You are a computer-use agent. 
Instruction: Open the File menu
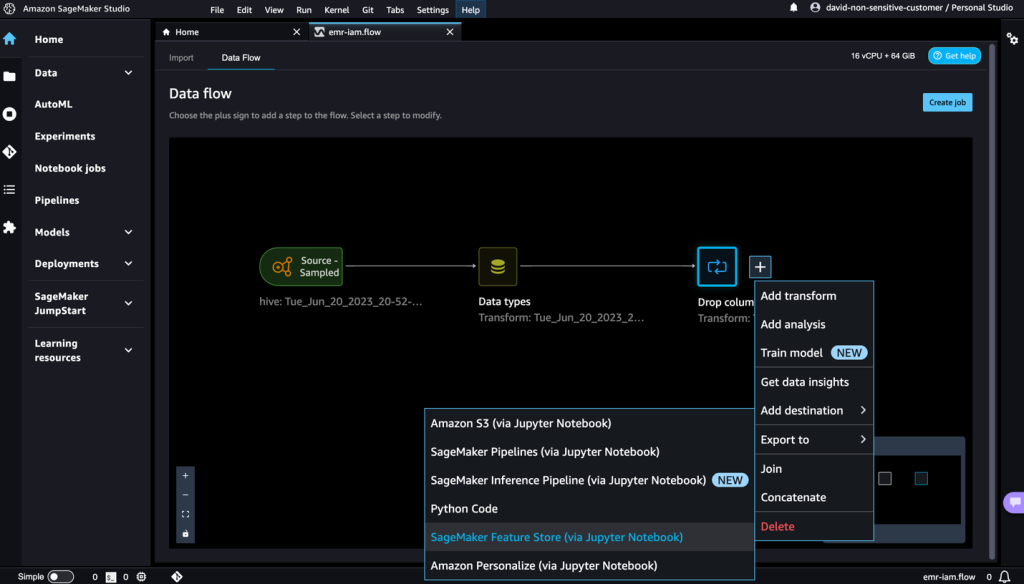(217, 10)
